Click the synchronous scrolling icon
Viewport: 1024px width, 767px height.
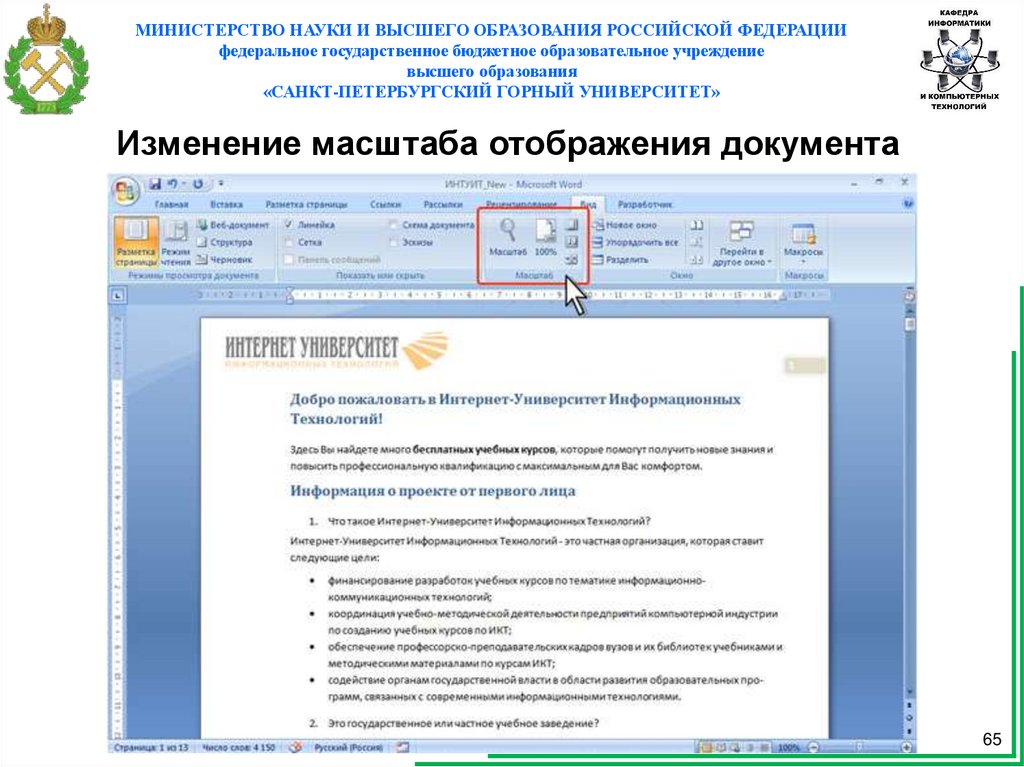(697, 242)
